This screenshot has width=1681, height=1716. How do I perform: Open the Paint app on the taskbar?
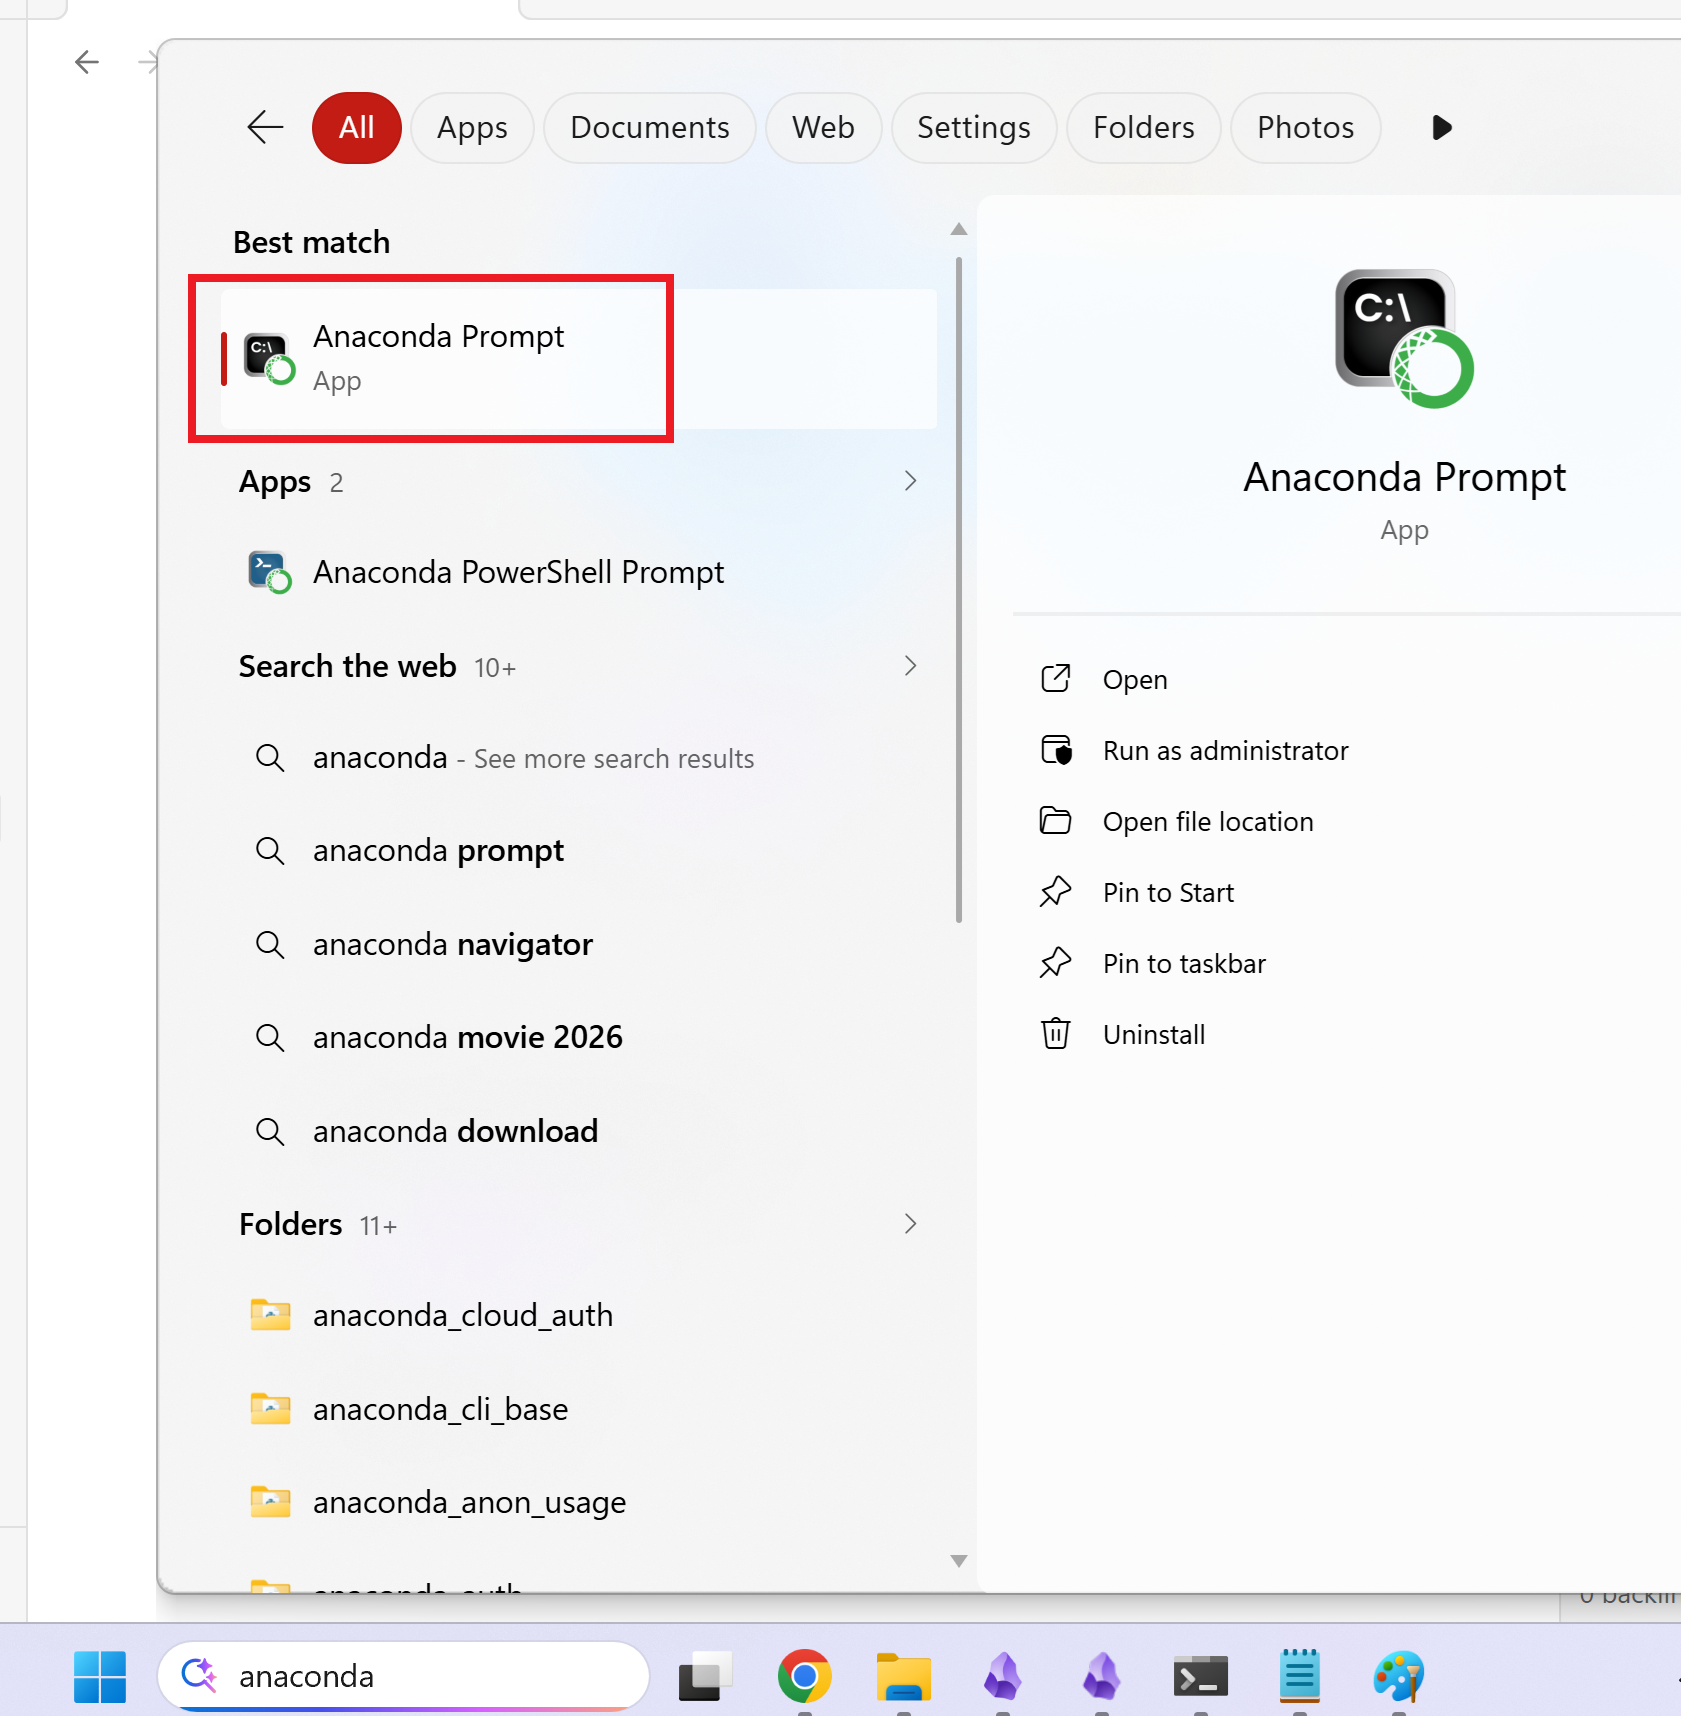point(1399,1676)
